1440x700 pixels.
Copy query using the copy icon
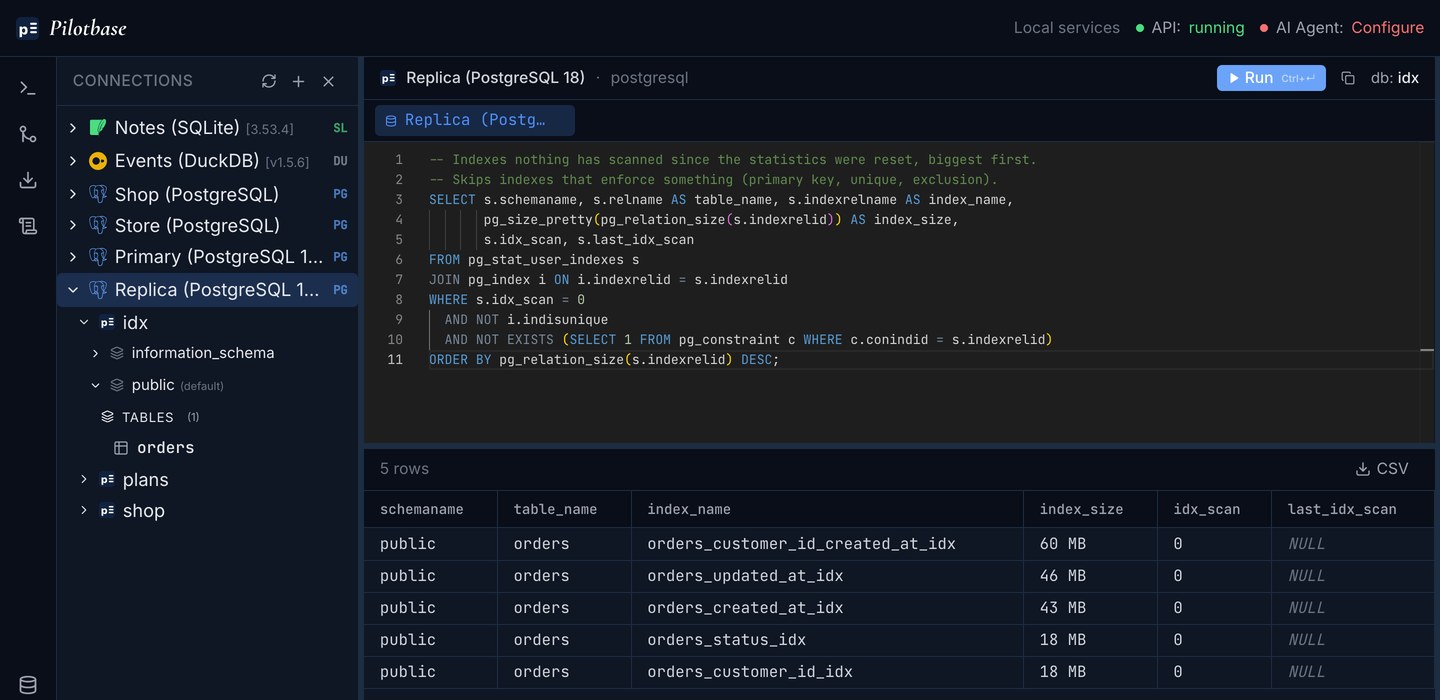[1348, 78]
